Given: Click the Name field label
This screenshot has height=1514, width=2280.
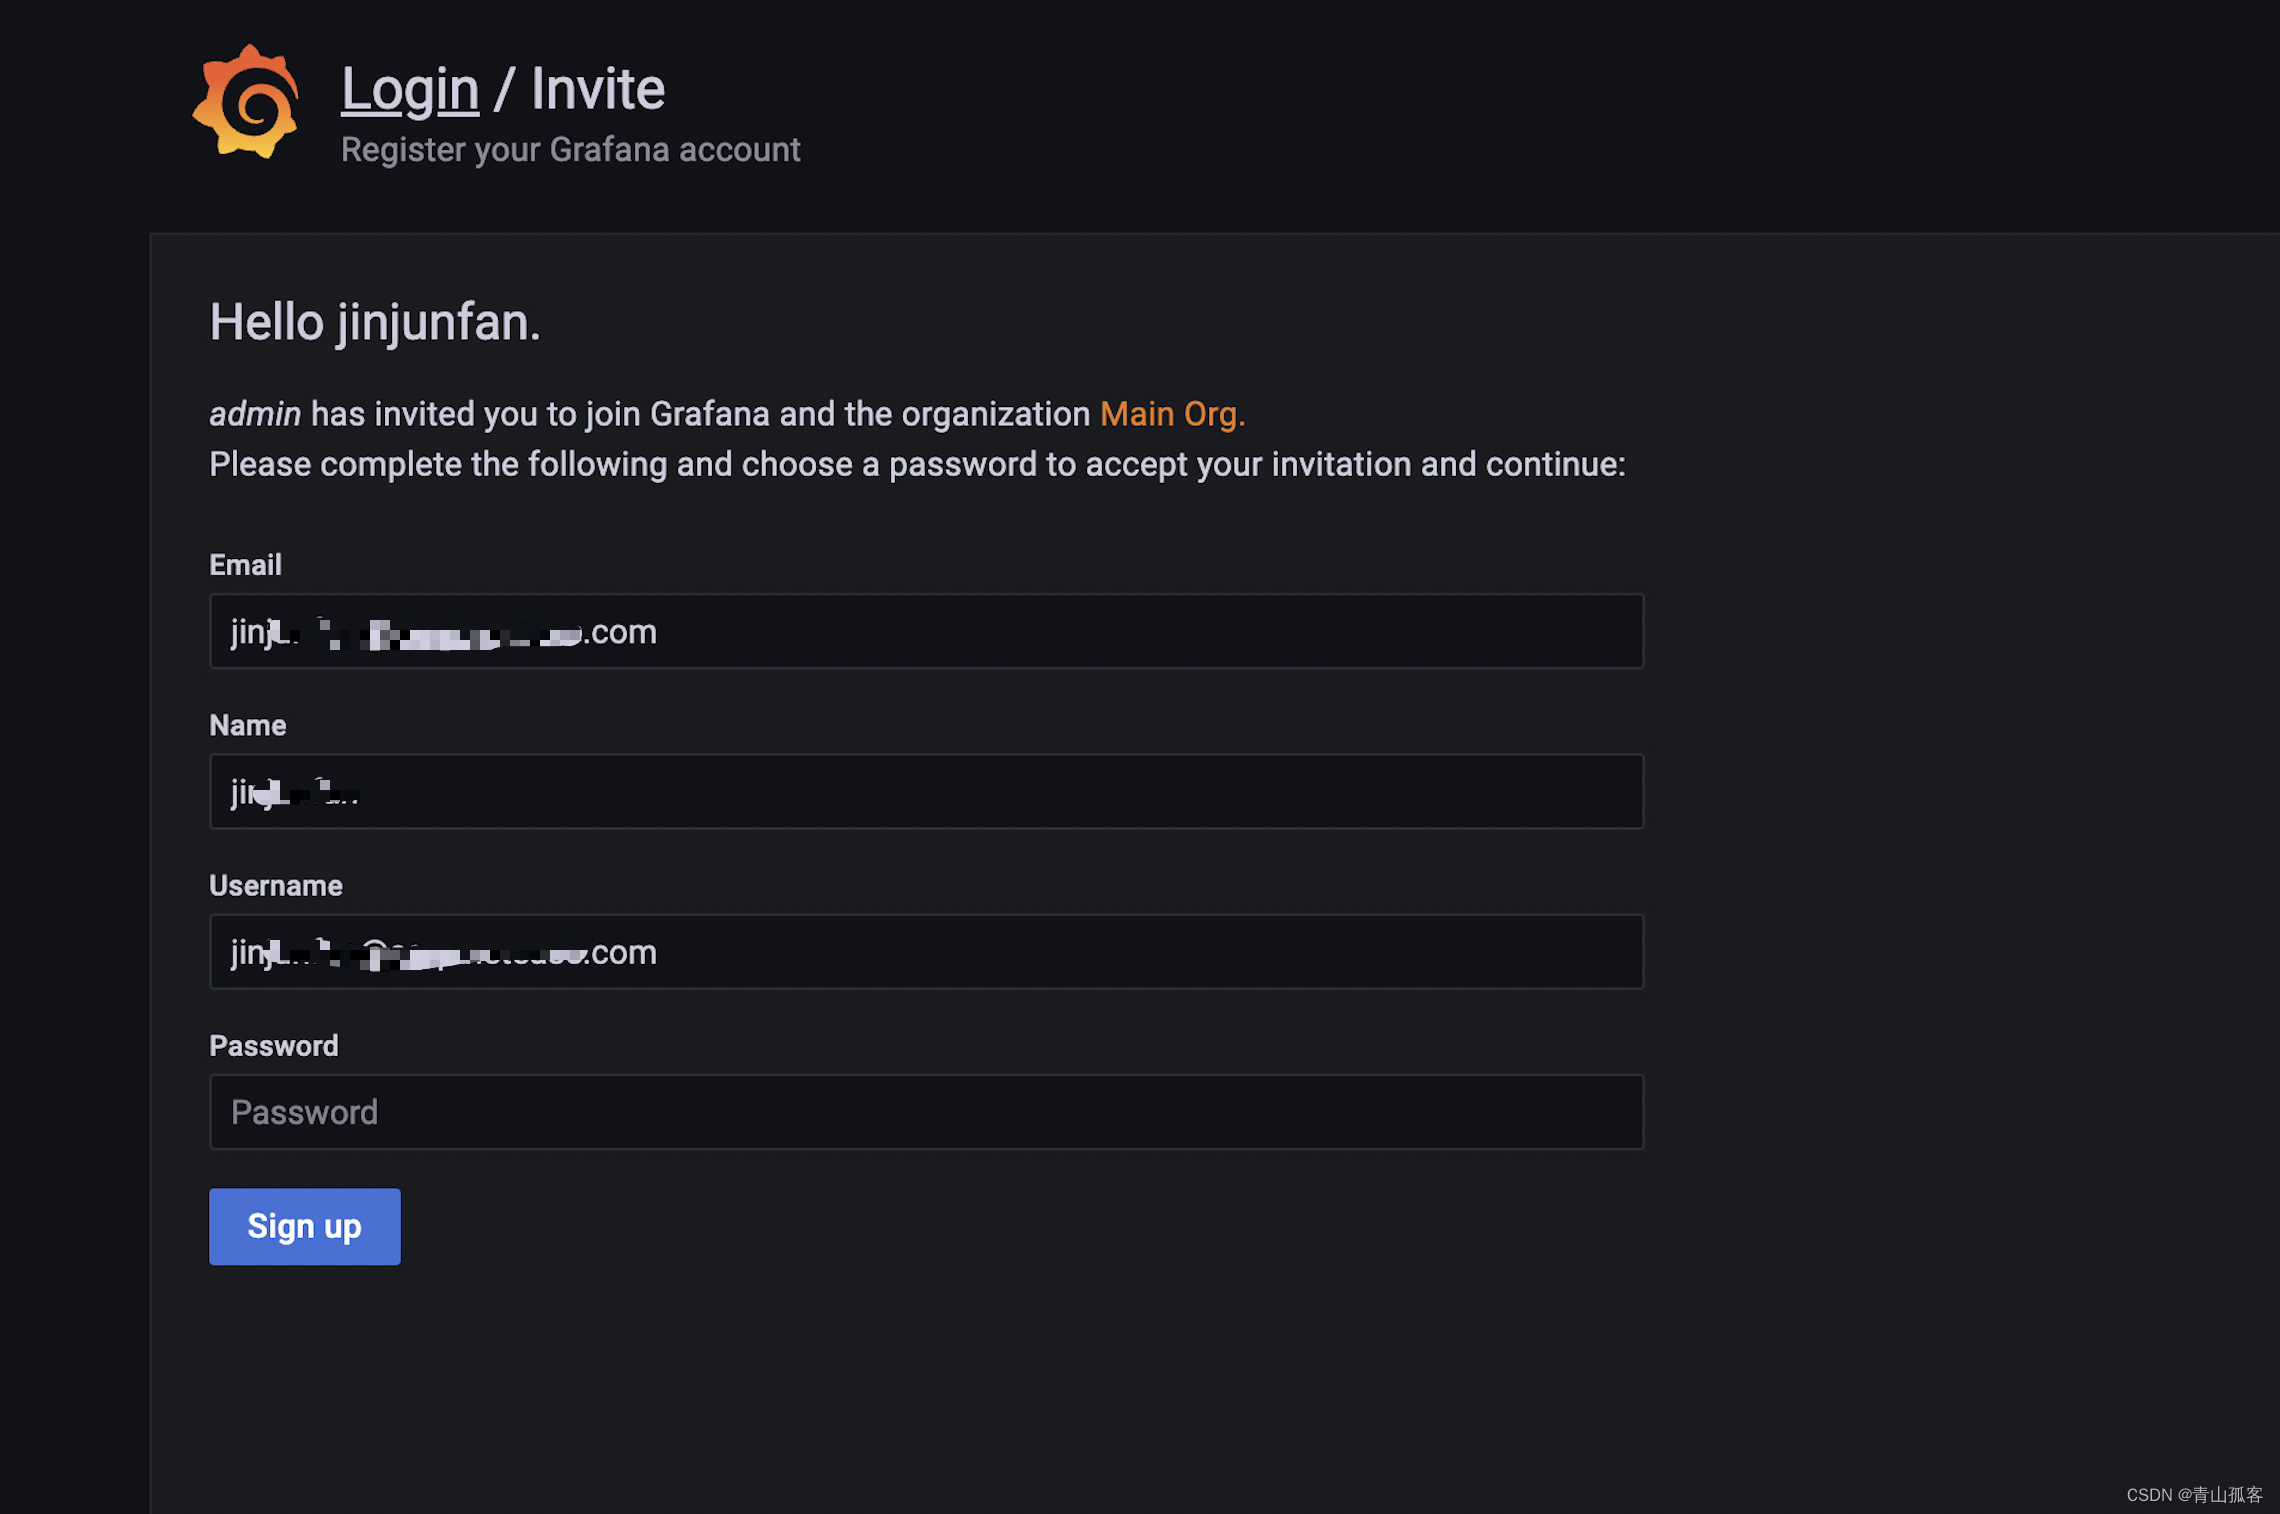Looking at the screenshot, I should 247,725.
